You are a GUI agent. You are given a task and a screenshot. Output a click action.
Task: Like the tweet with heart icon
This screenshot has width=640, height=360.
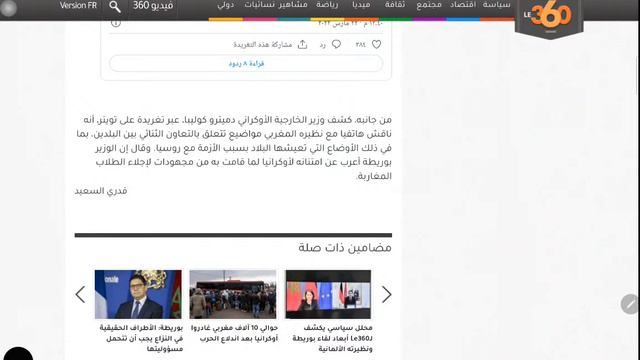[376, 44]
